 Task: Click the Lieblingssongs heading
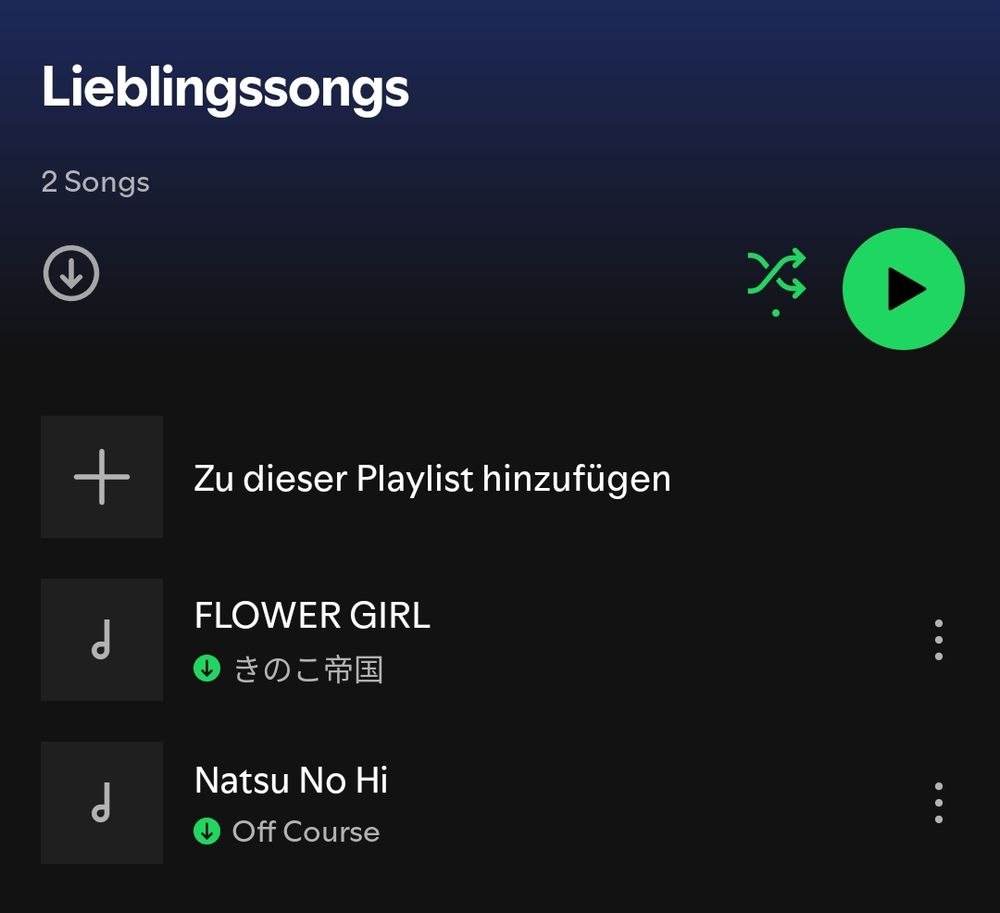(x=225, y=89)
